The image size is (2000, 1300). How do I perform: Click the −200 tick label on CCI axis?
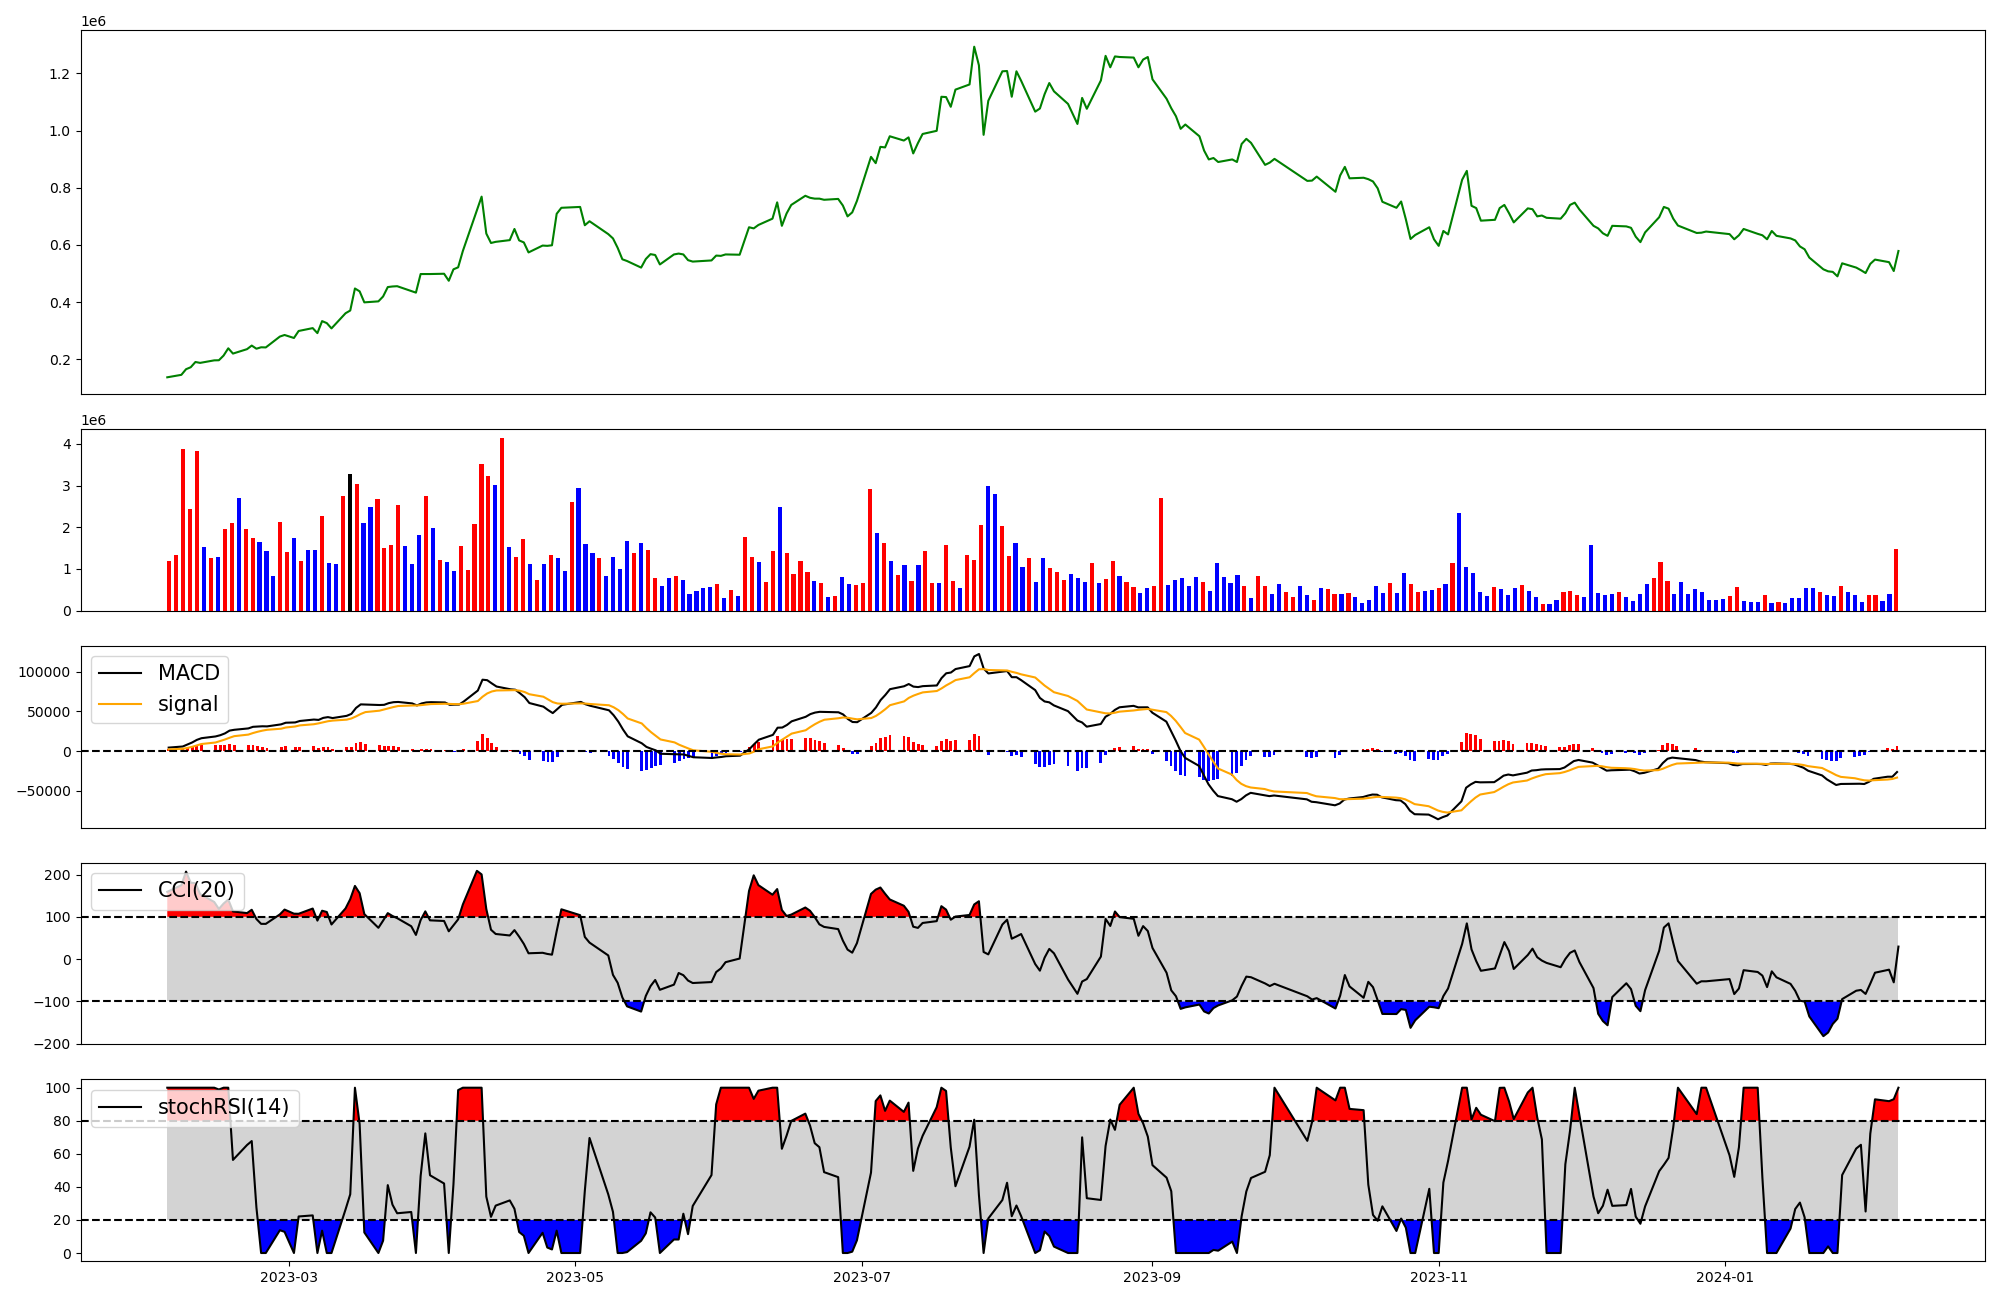[51, 1044]
